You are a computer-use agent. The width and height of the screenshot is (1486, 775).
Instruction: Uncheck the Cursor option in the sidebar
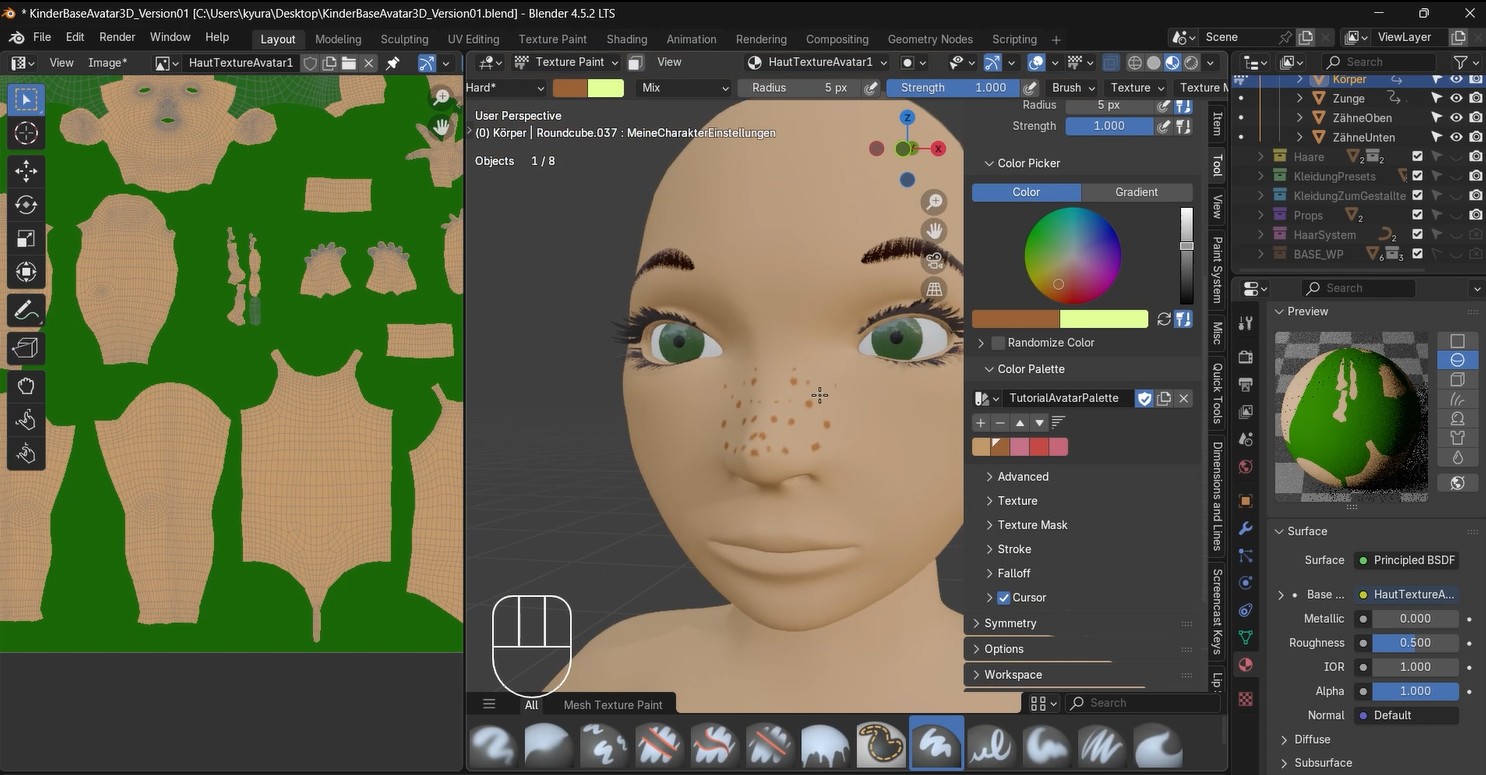pyautogui.click(x=1003, y=597)
